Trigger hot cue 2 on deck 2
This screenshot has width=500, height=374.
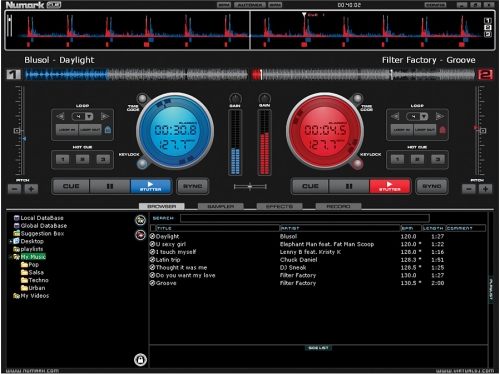coord(417,159)
